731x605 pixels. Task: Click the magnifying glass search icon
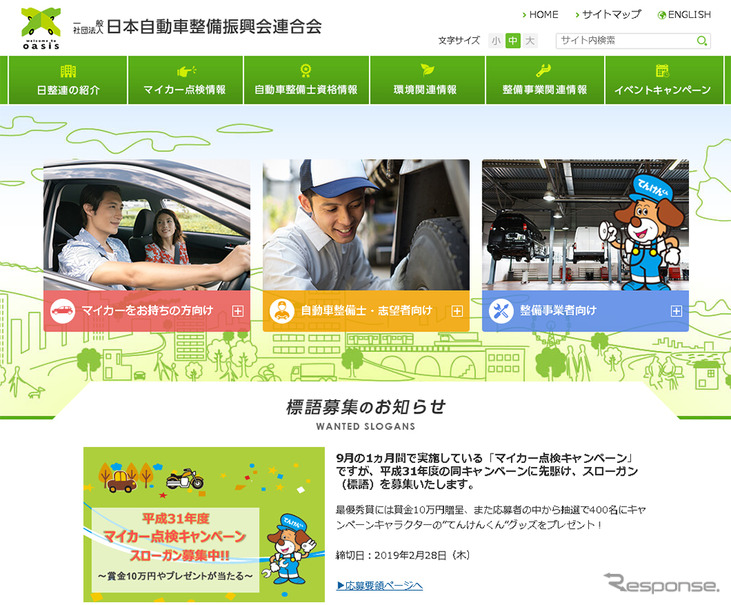click(x=702, y=41)
